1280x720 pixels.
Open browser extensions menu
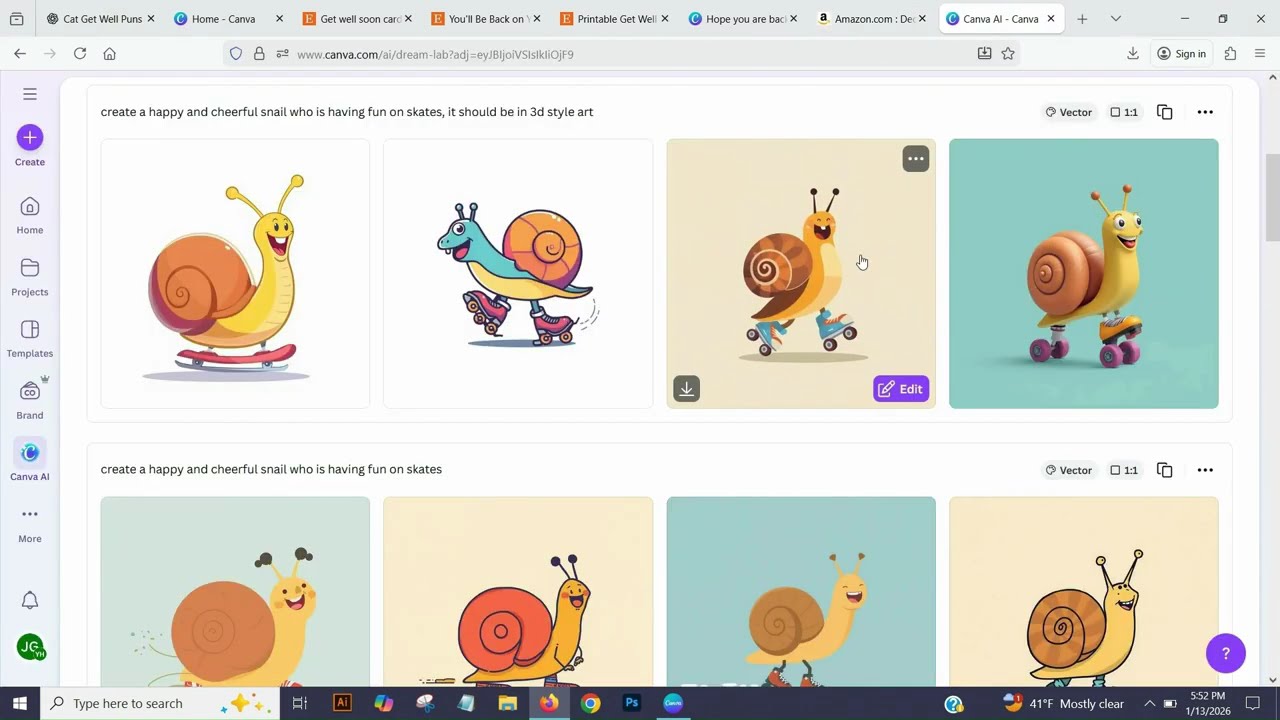point(1230,54)
